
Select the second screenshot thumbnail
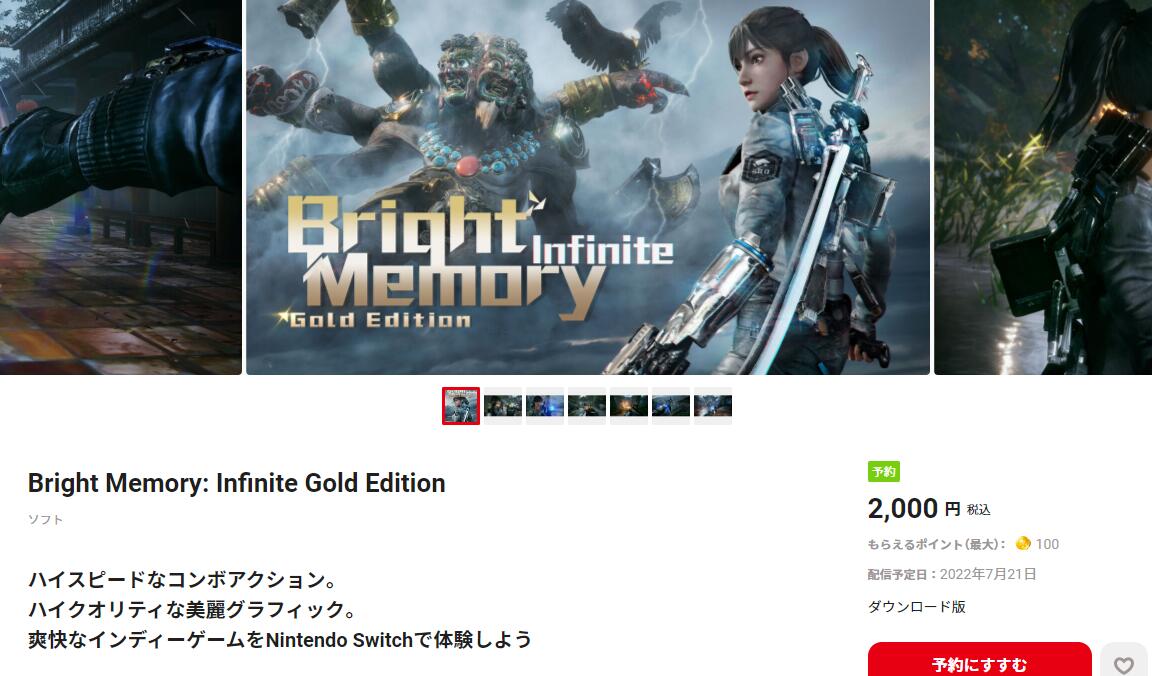[x=503, y=406]
